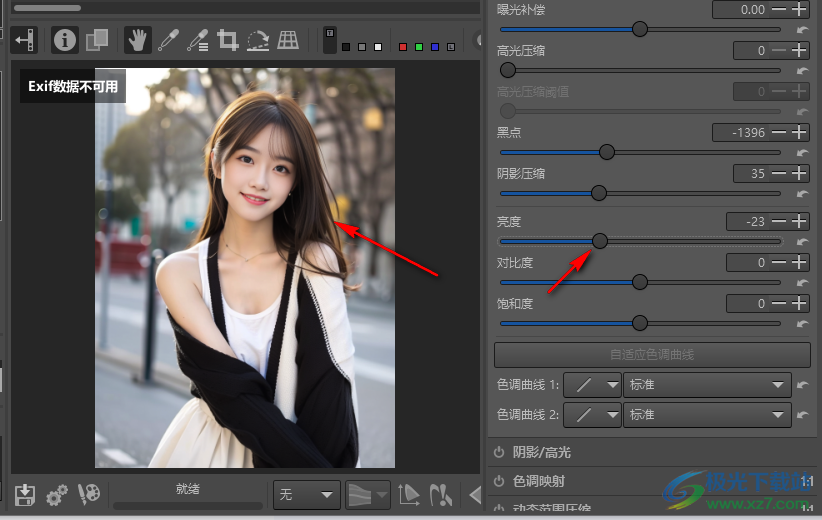Enable the 色调映射 tool power toggle

499,481
